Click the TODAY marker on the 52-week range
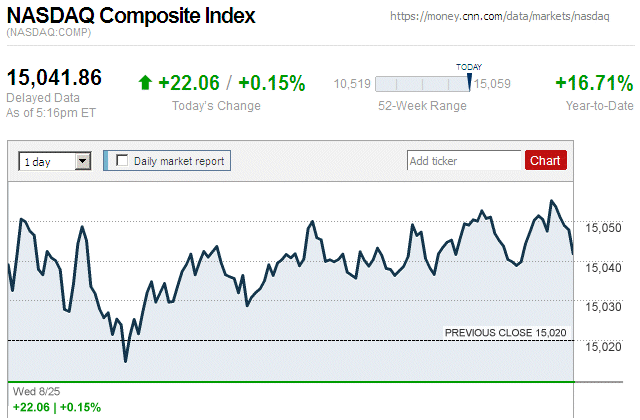Viewport: 640px width, 420px height. pyautogui.click(x=469, y=67)
